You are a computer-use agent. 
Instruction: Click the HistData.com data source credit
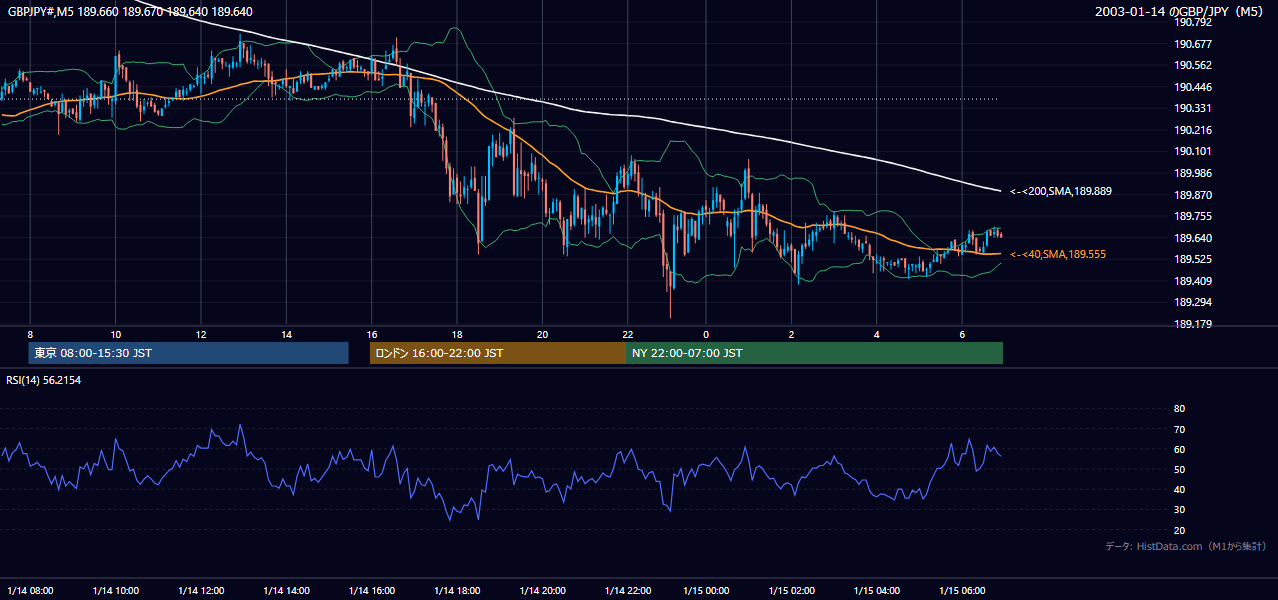pyautogui.click(x=1185, y=546)
